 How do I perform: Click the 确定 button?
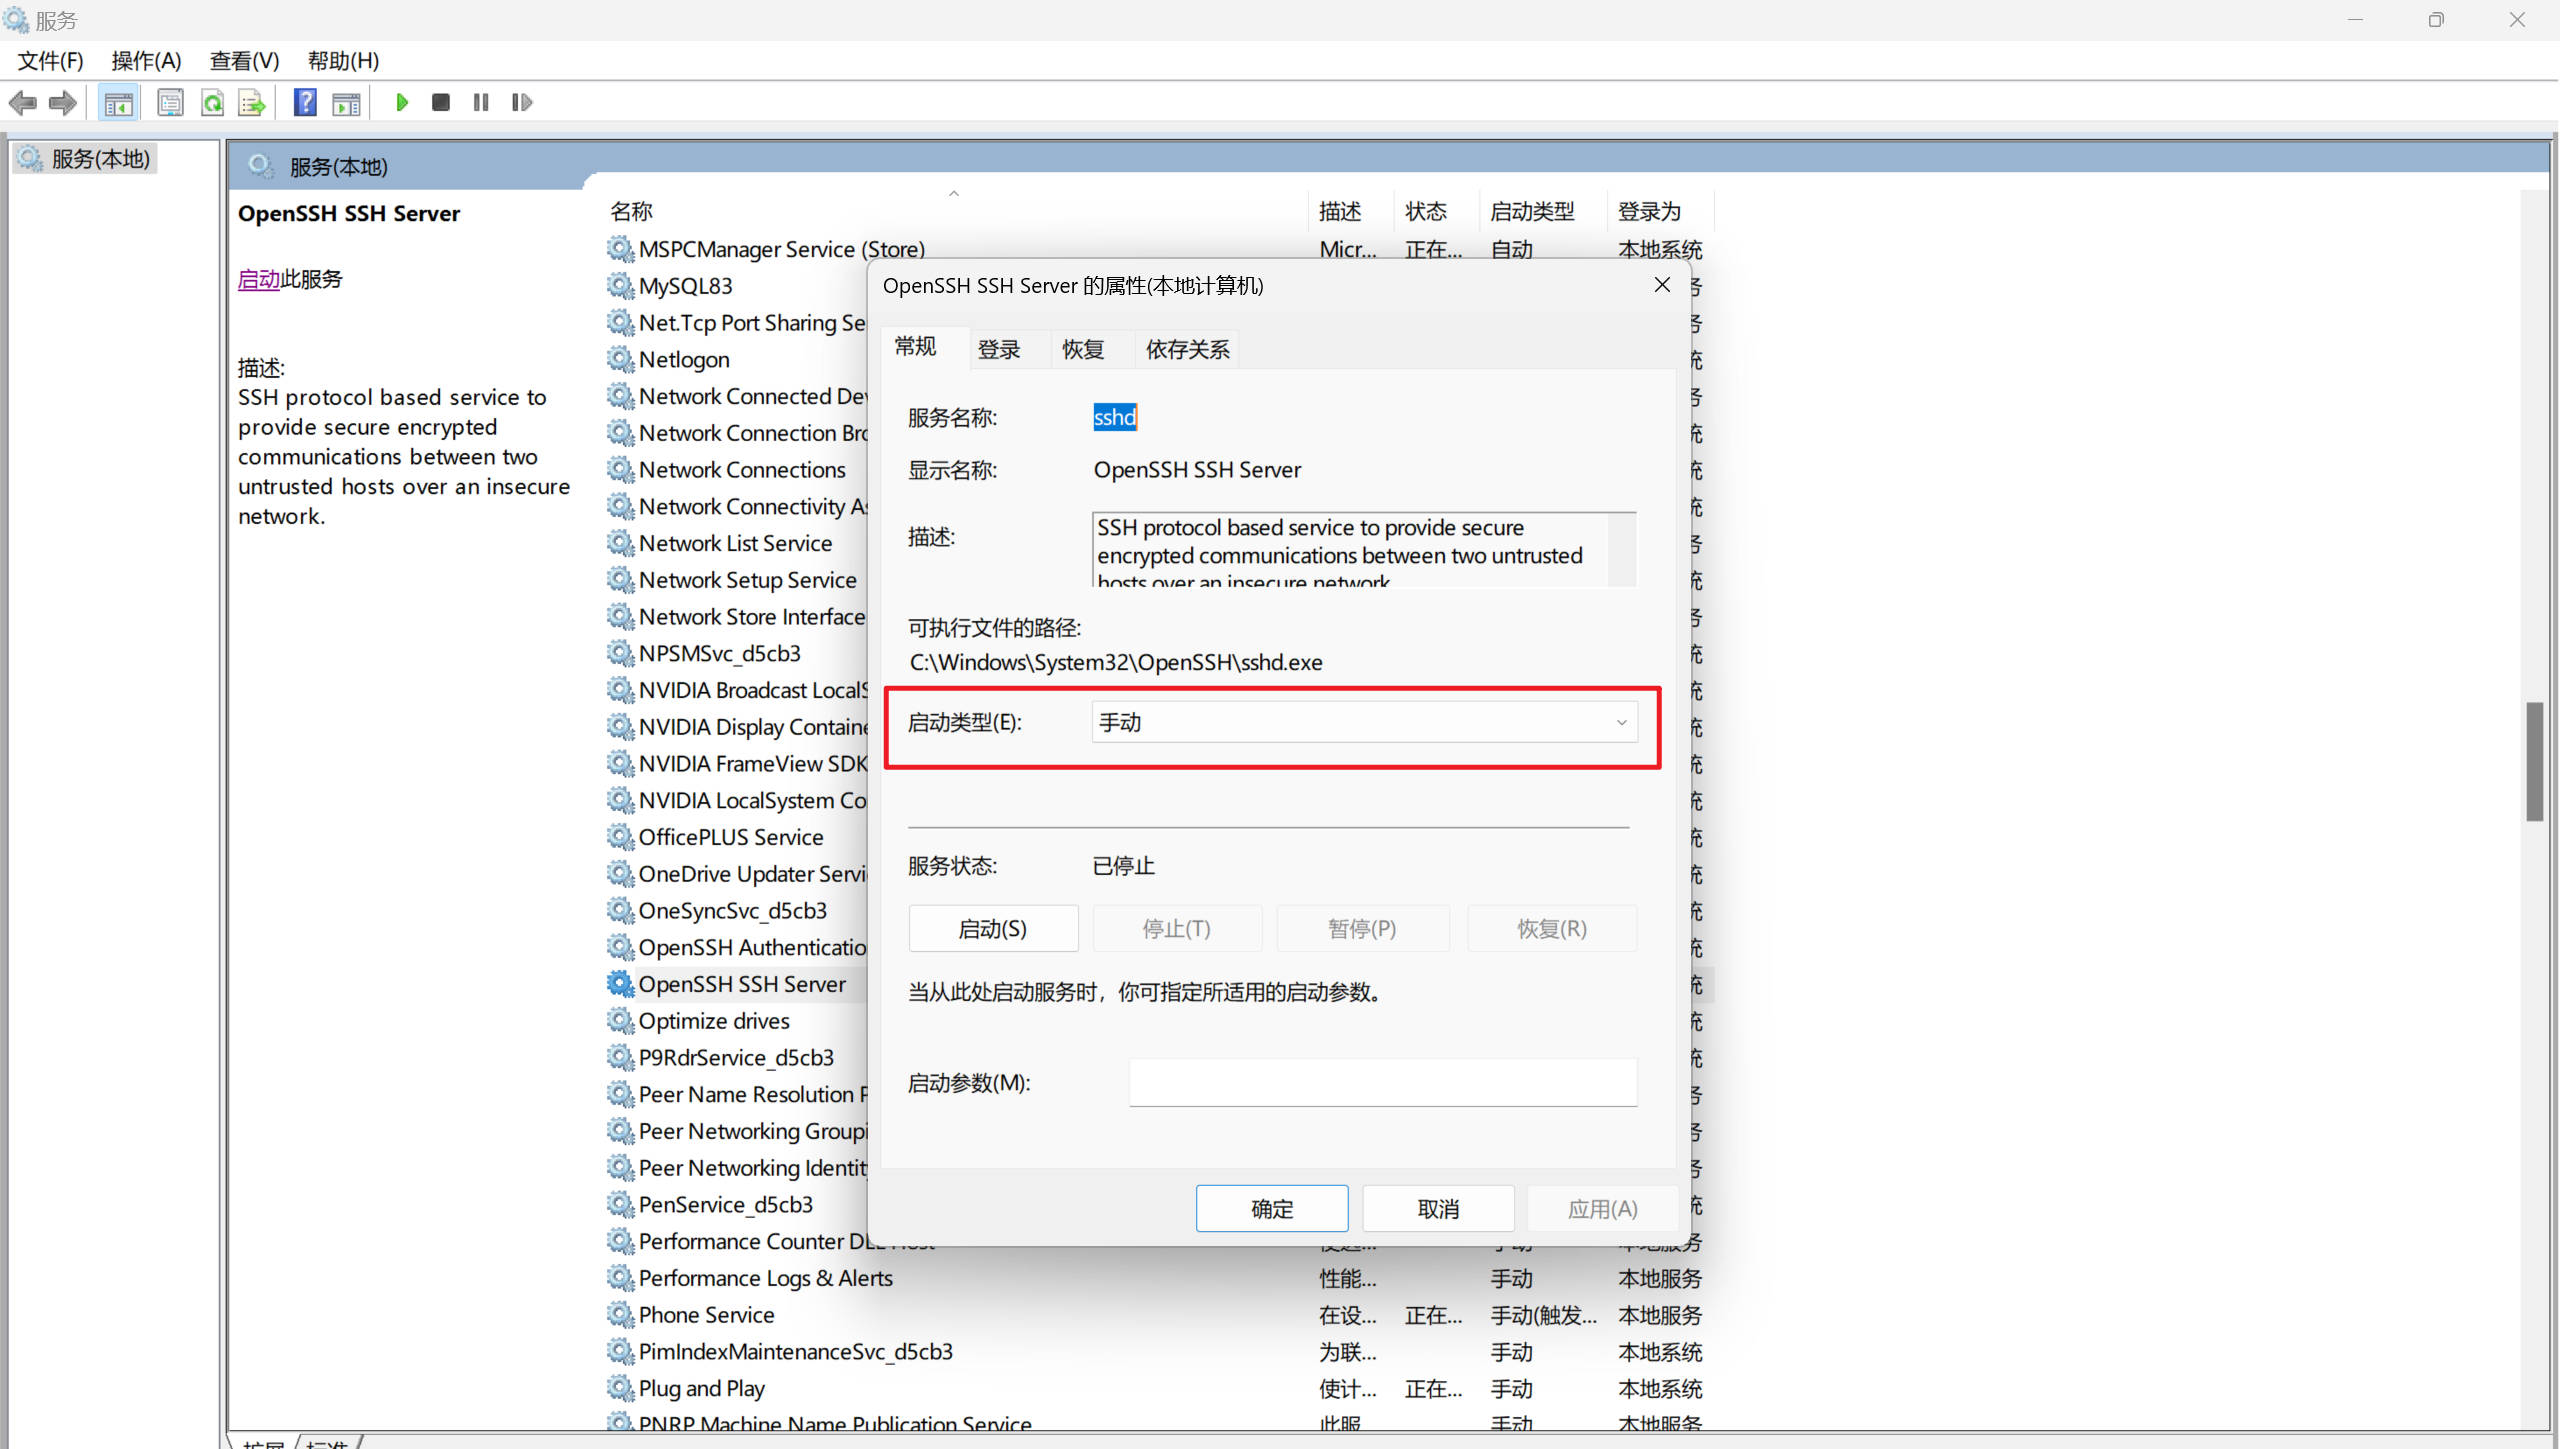[x=1272, y=1209]
